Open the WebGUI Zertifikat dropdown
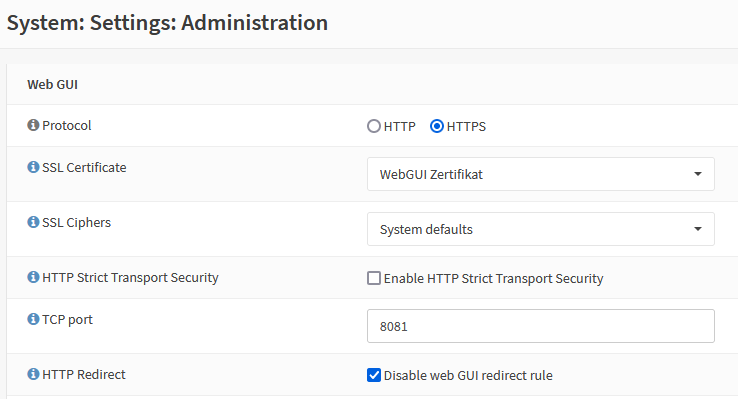The height and width of the screenshot is (399, 738). (541, 174)
